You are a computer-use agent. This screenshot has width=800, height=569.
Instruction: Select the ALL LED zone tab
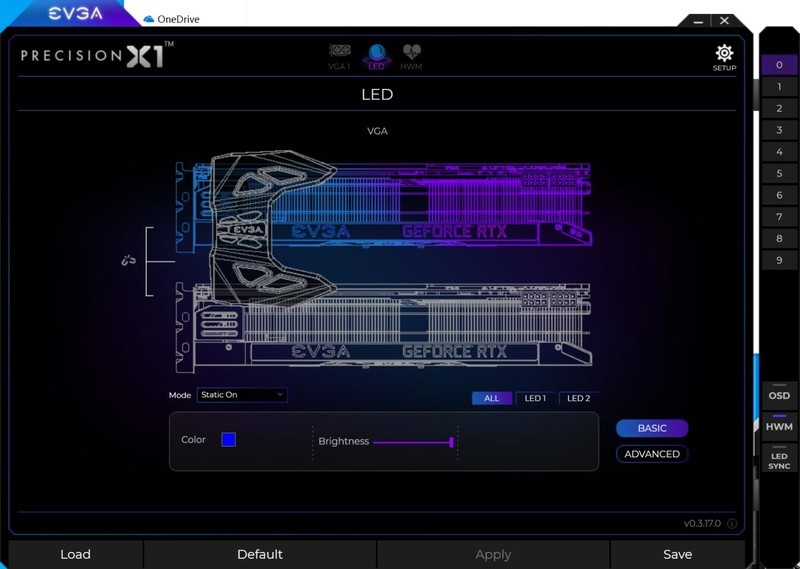(x=491, y=398)
